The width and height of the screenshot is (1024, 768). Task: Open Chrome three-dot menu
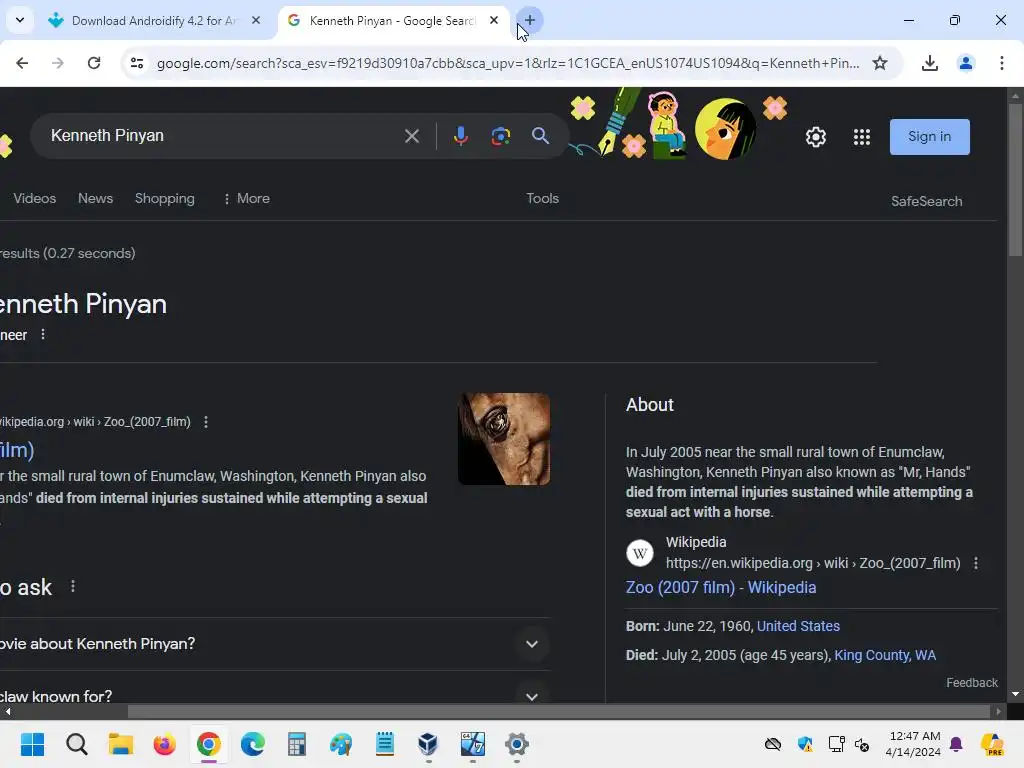1001,63
